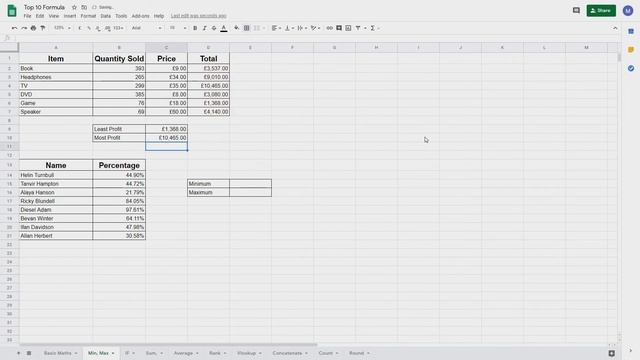Open the Edit menu
Viewport: 640px width, 360px height.
coord(40,16)
